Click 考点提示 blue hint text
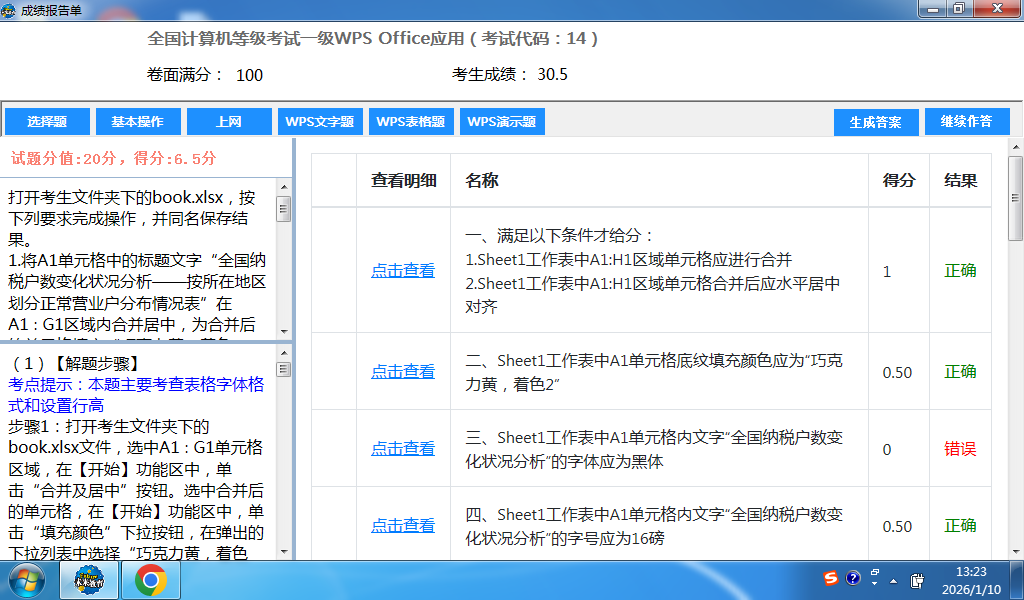This screenshot has width=1024, height=600. (x=136, y=394)
